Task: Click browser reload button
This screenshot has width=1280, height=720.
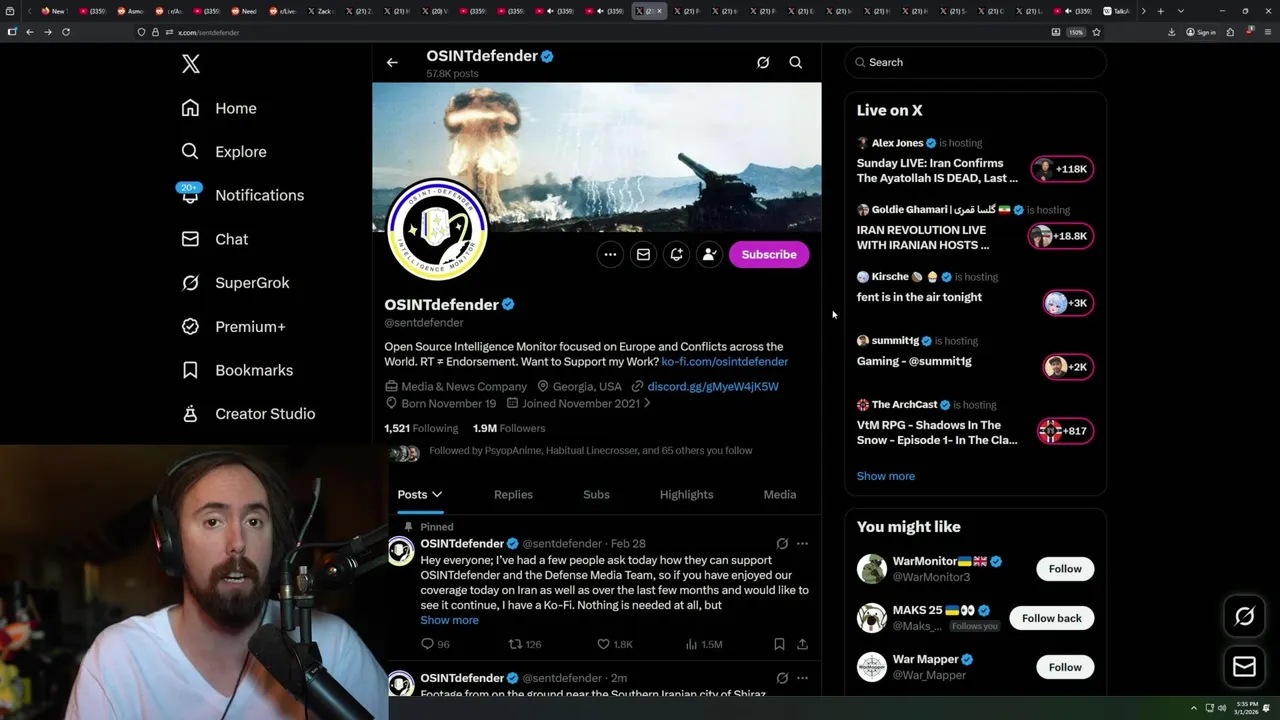Action: [x=66, y=32]
